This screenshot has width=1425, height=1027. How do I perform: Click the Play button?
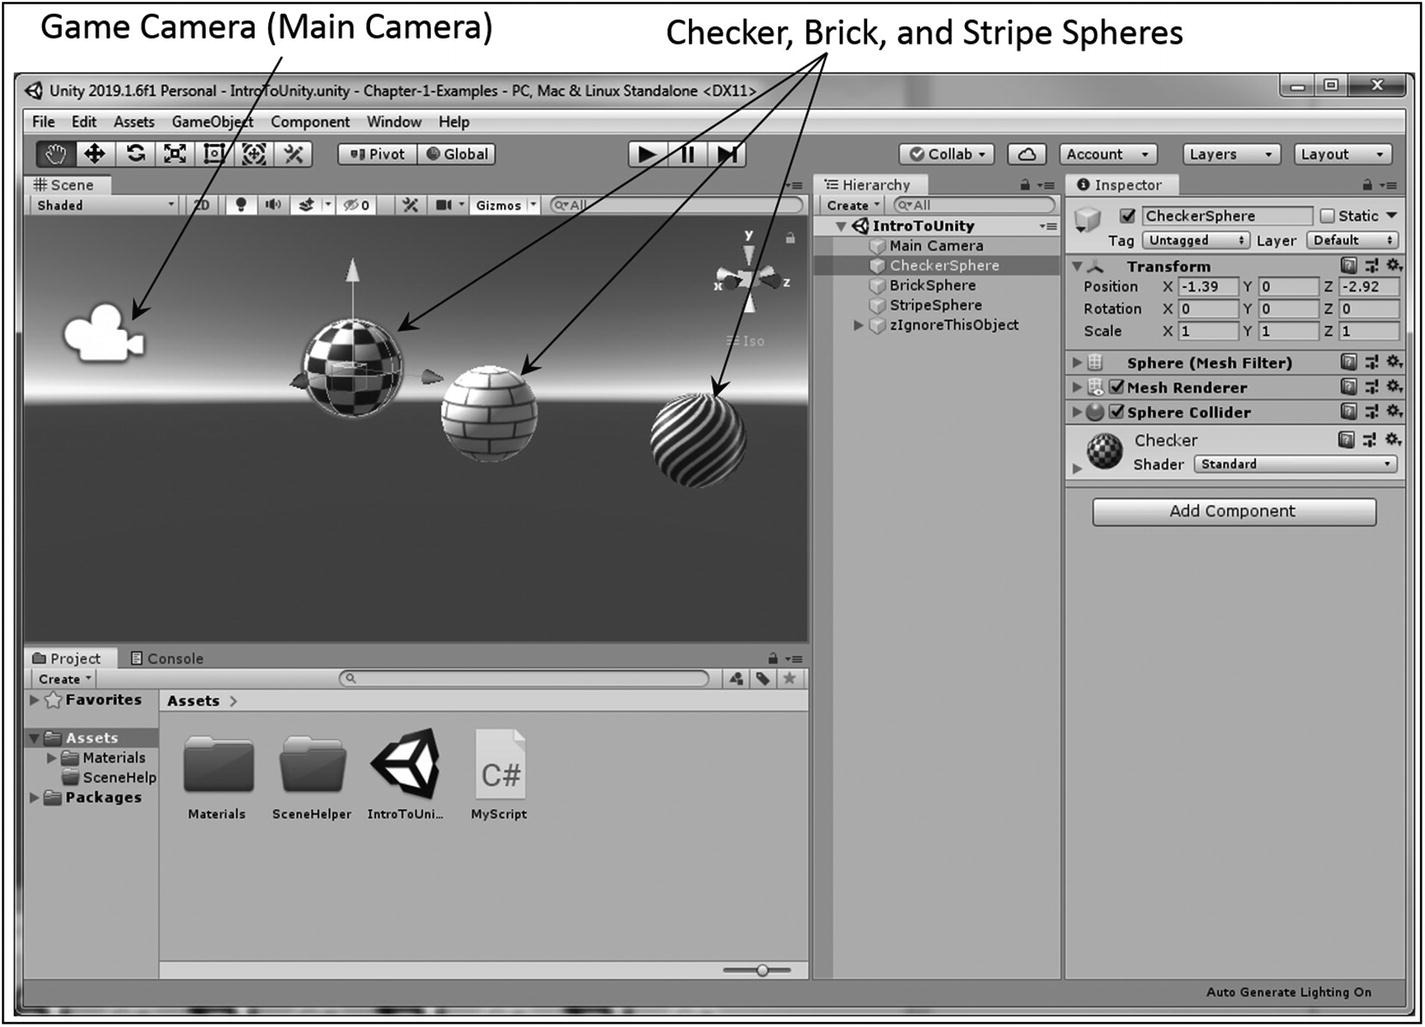[647, 154]
